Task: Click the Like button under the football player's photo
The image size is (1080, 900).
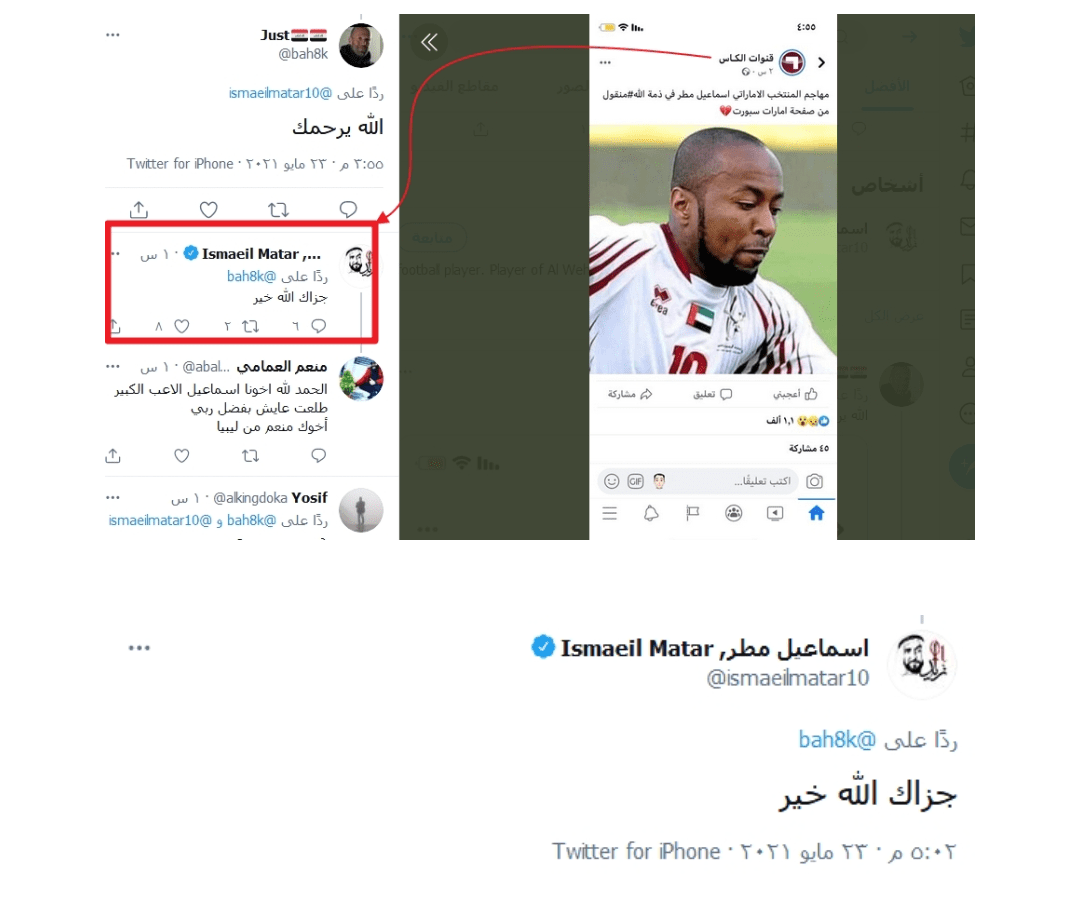Action: (795, 394)
